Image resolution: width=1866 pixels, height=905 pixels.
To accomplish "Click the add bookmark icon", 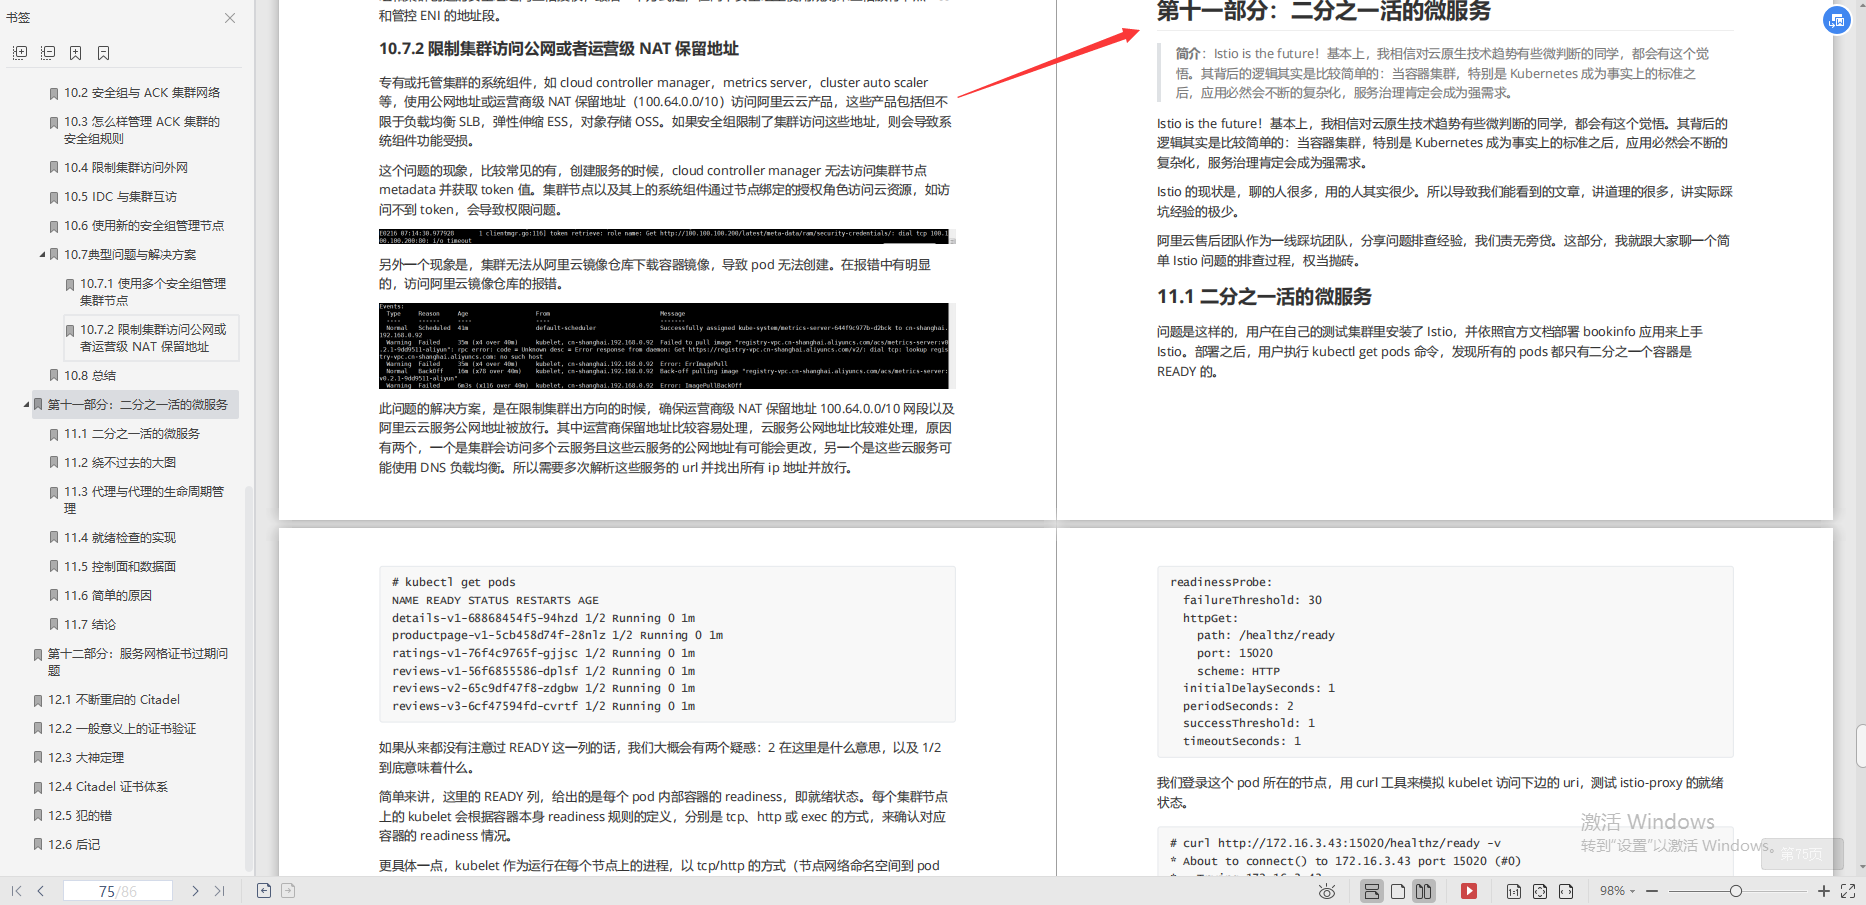I will pyautogui.click(x=76, y=53).
